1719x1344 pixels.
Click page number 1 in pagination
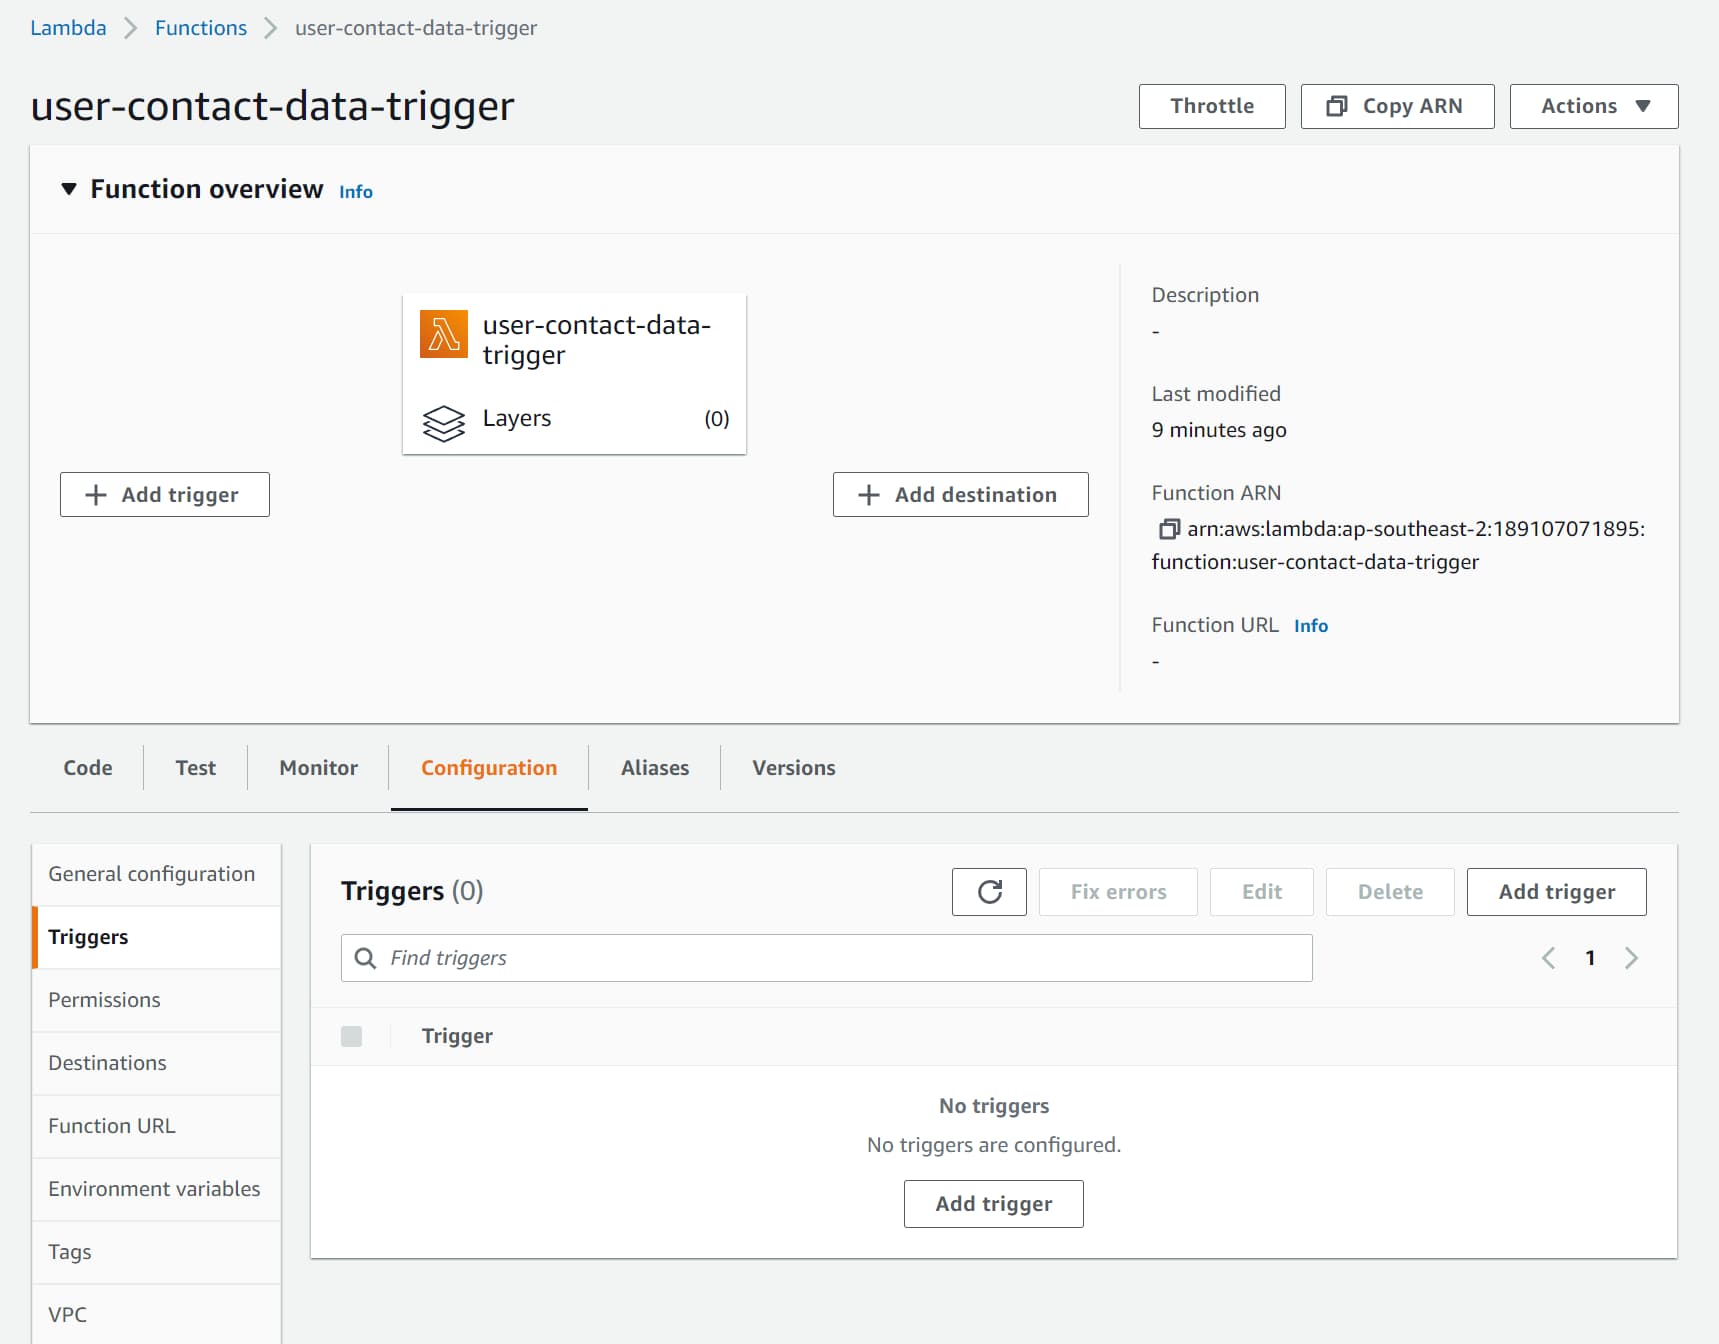pyautogui.click(x=1590, y=958)
